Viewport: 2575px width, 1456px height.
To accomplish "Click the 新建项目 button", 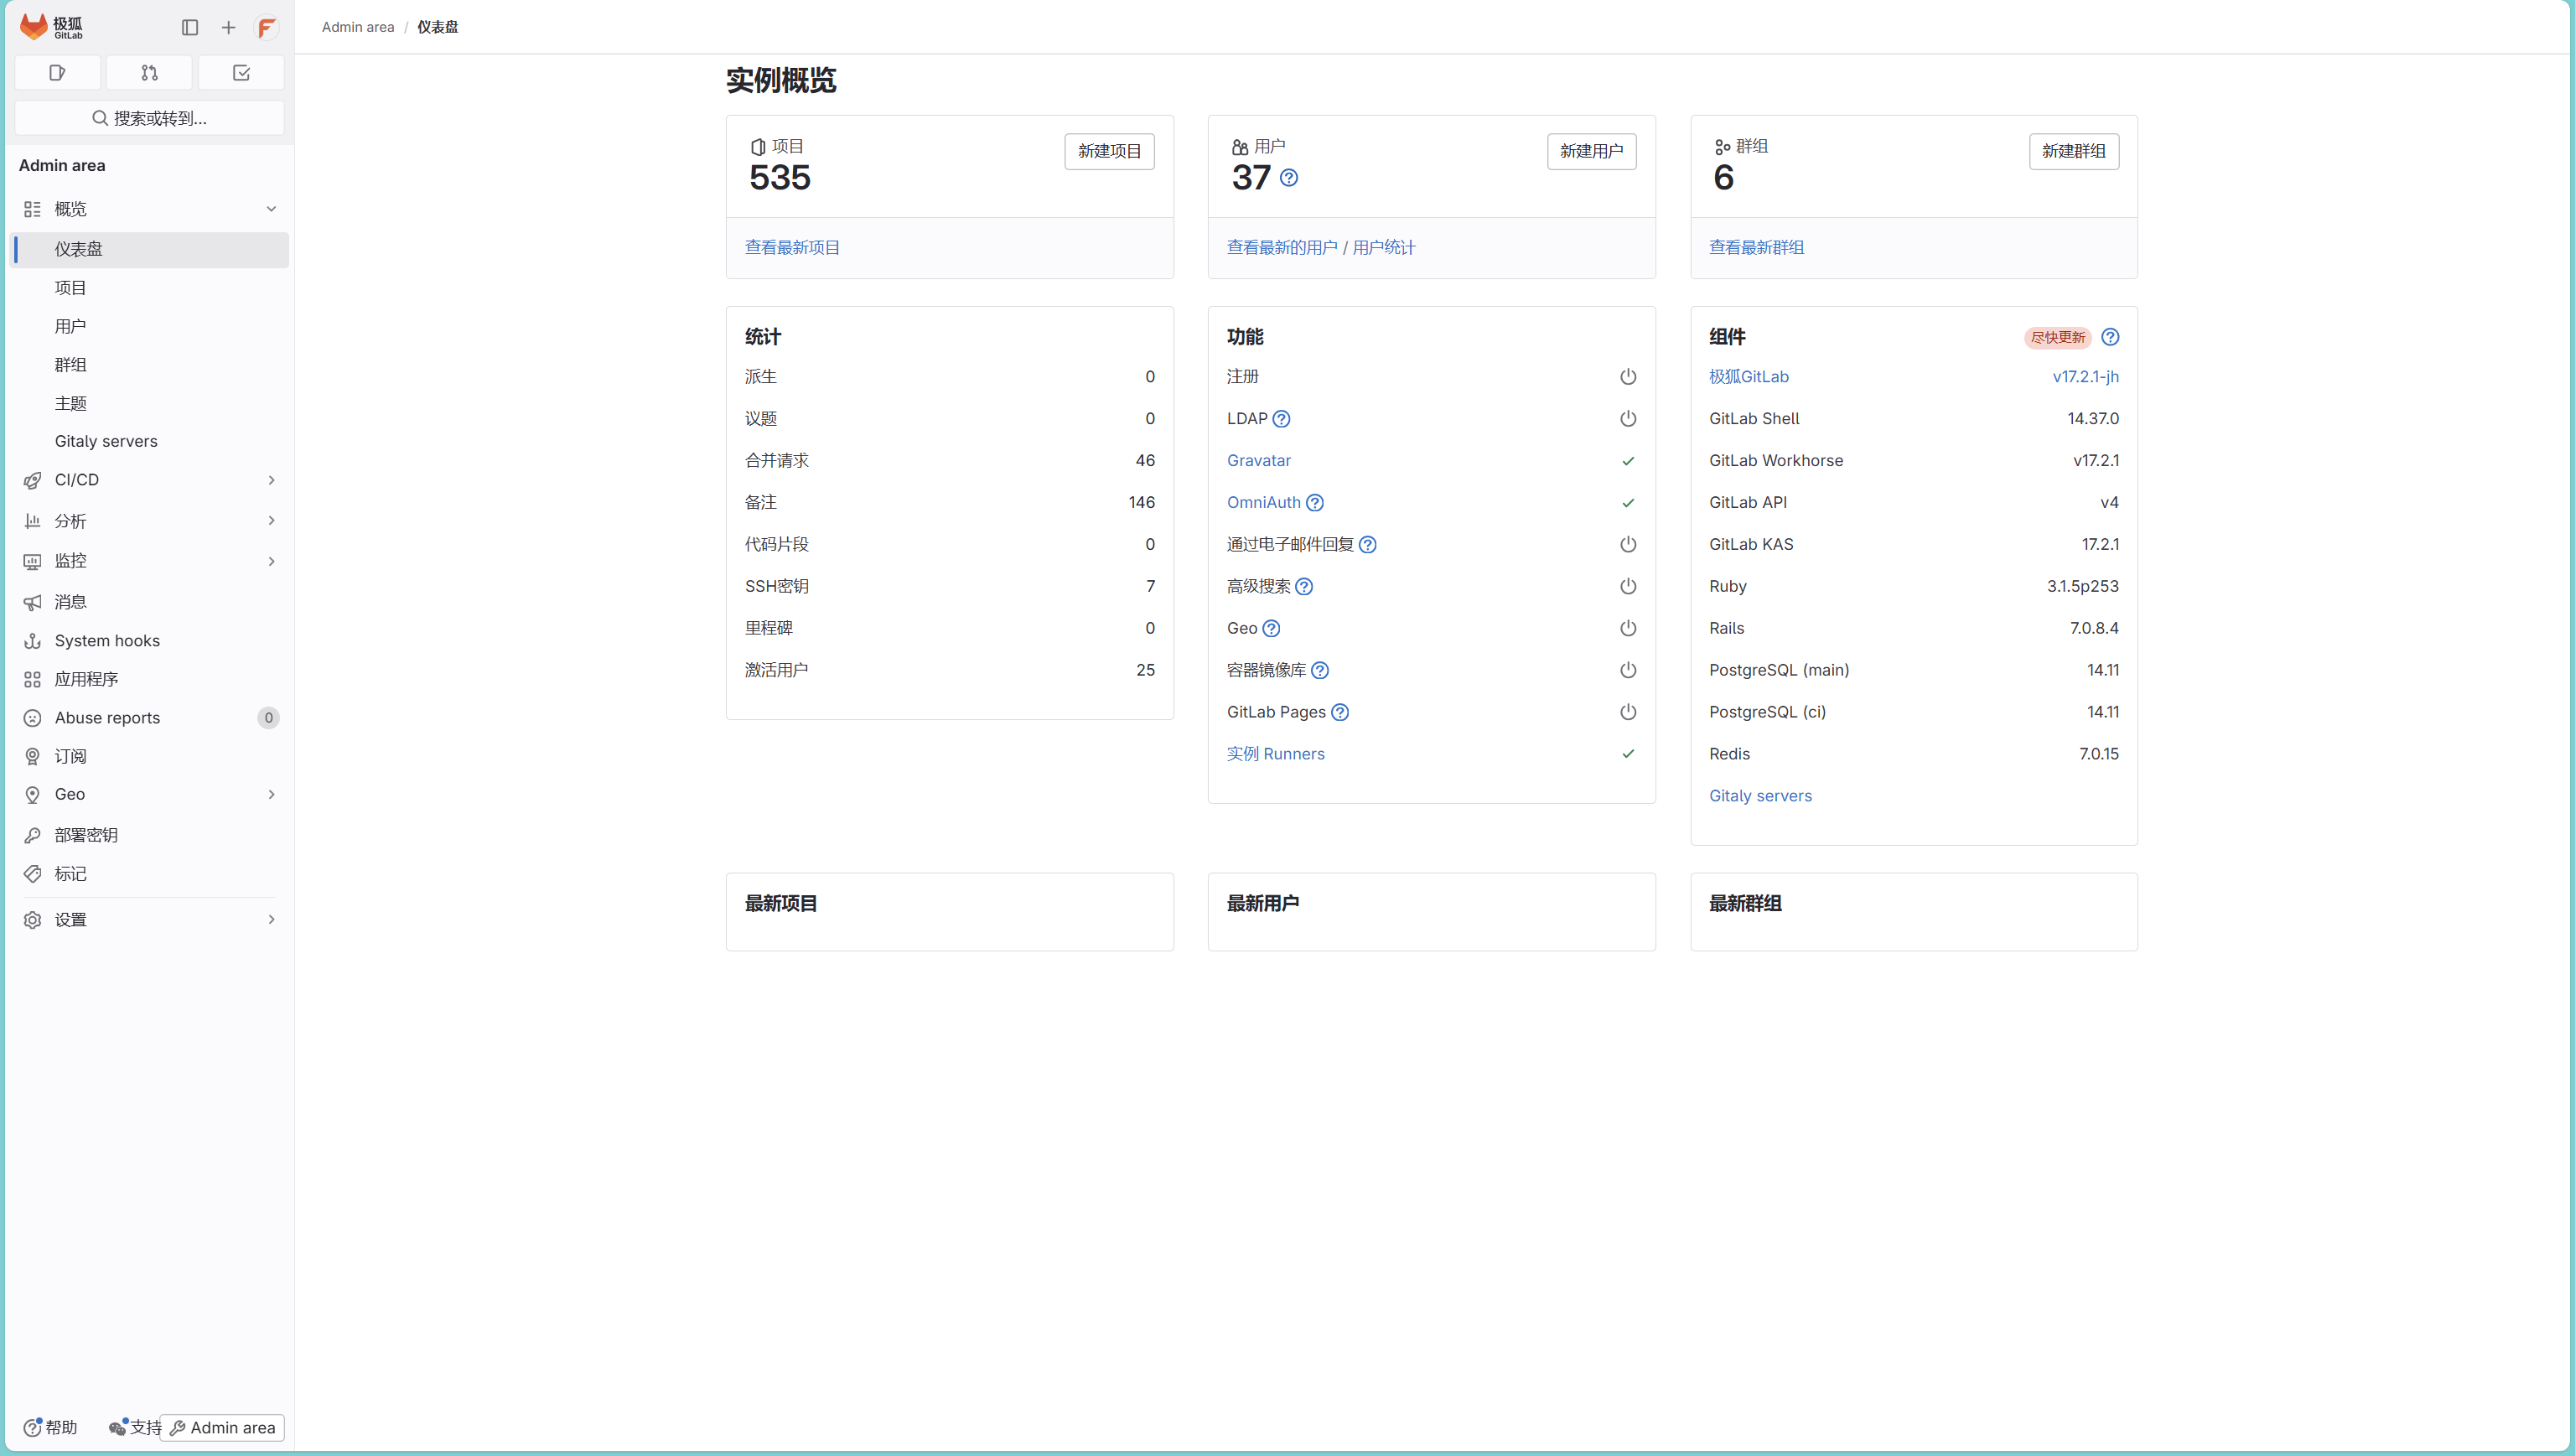I will click(x=1108, y=151).
